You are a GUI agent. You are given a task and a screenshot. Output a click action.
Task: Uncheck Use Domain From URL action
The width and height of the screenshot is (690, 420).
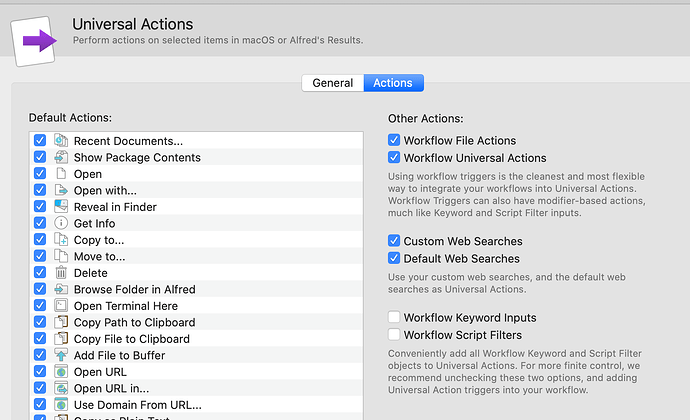tap(40, 405)
